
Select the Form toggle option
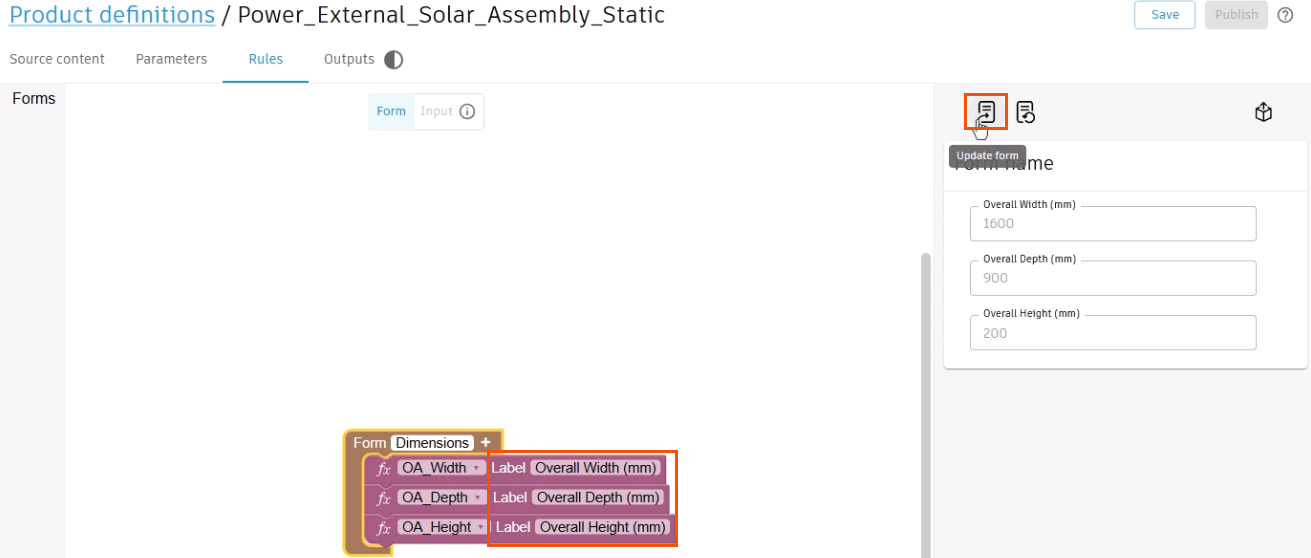tap(391, 111)
